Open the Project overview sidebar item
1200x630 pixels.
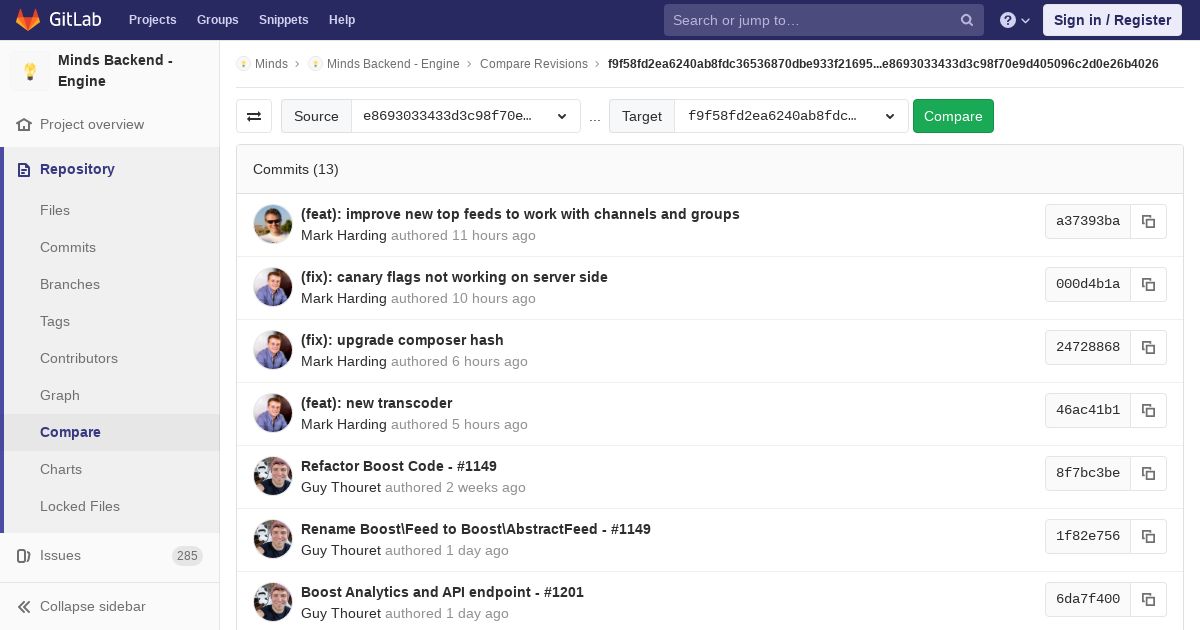91,124
